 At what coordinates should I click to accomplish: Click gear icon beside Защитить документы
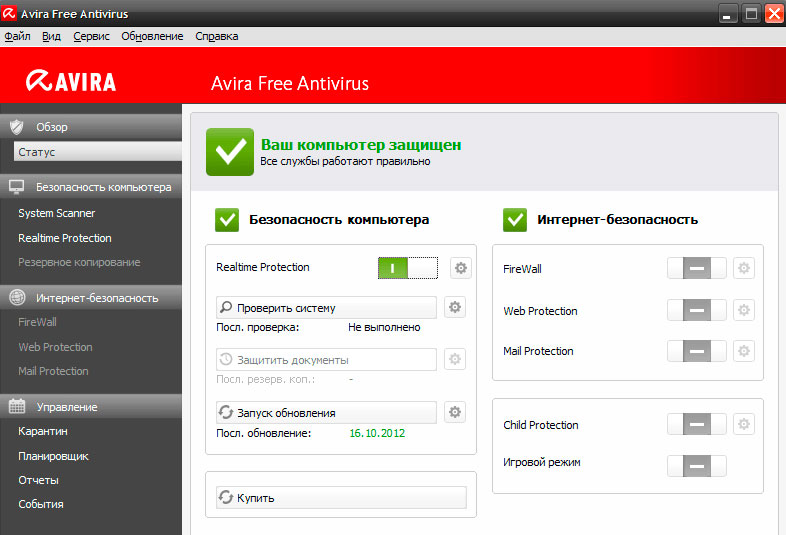pyautogui.click(x=455, y=359)
